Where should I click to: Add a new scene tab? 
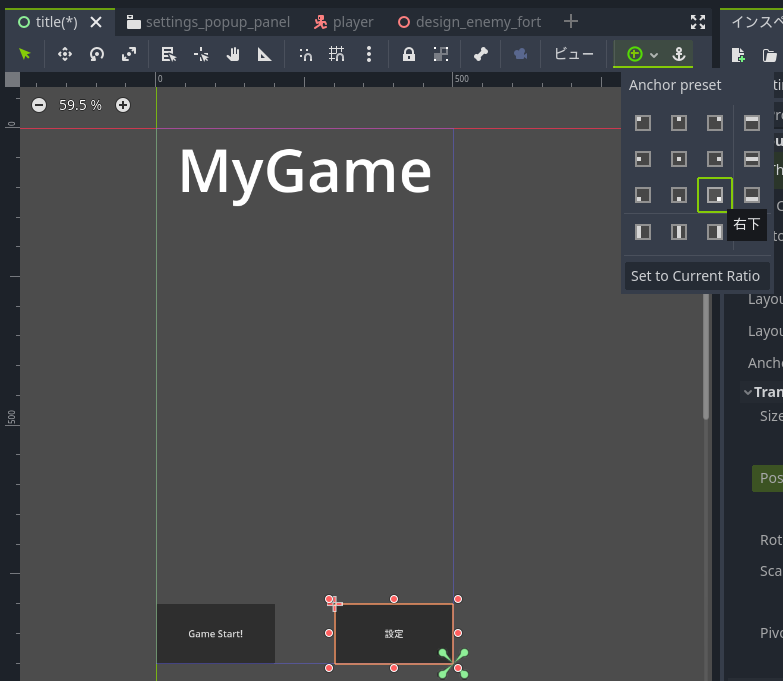[571, 21]
